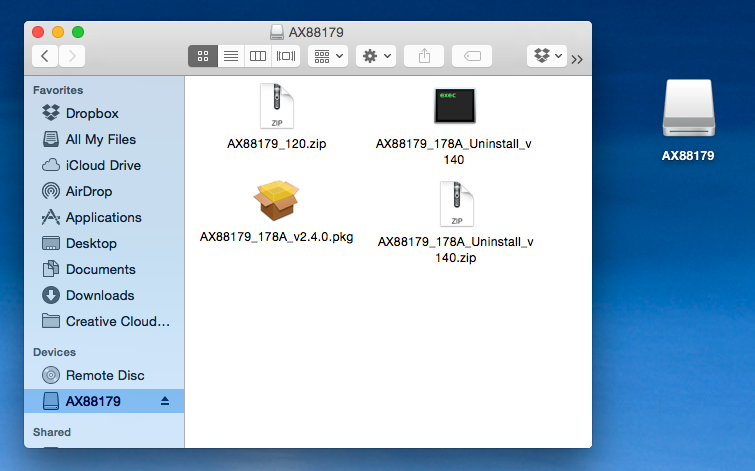Minimize the Finder window
Screen dimensions: 755x471
[x=58, y=32]
